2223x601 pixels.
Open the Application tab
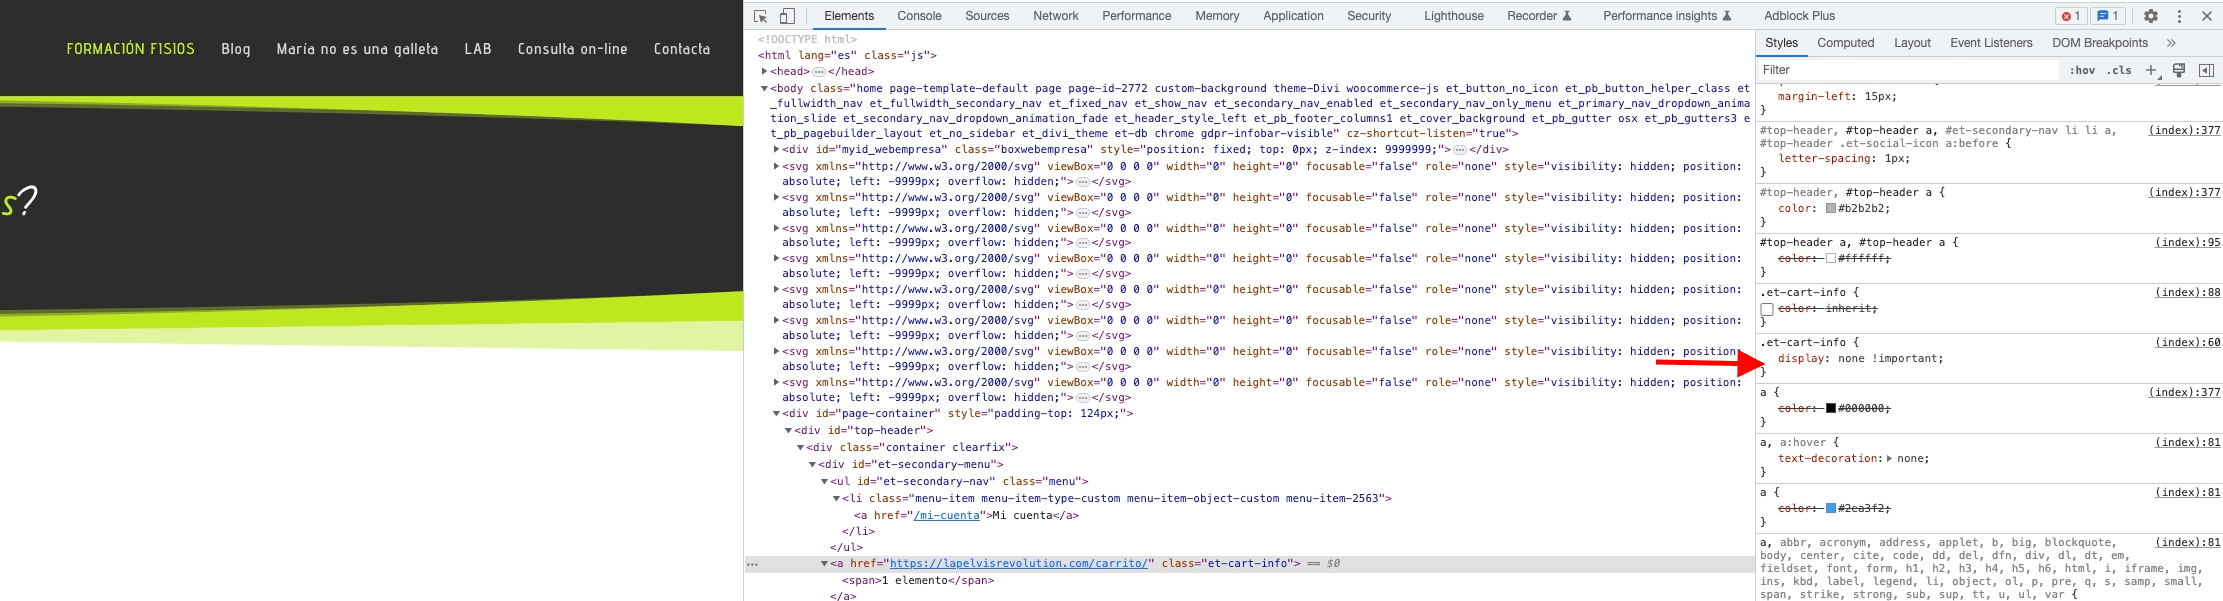click(x=1293, y=16)
